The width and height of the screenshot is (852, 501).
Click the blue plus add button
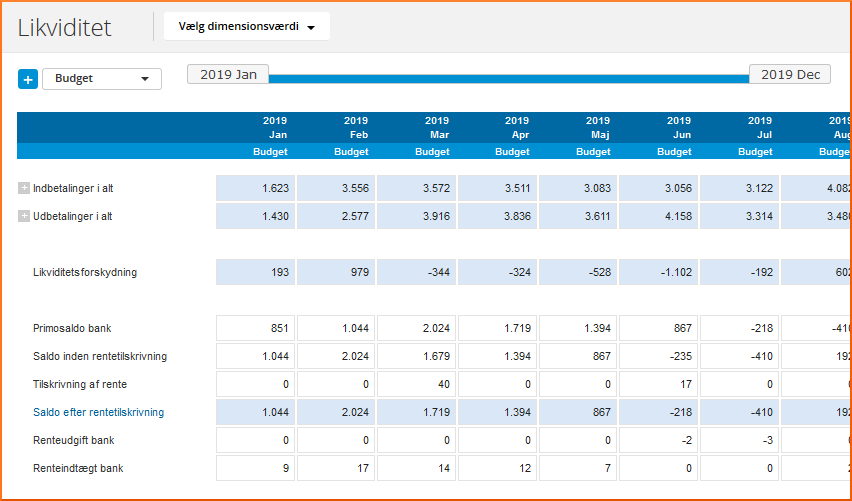pos(28,79)
